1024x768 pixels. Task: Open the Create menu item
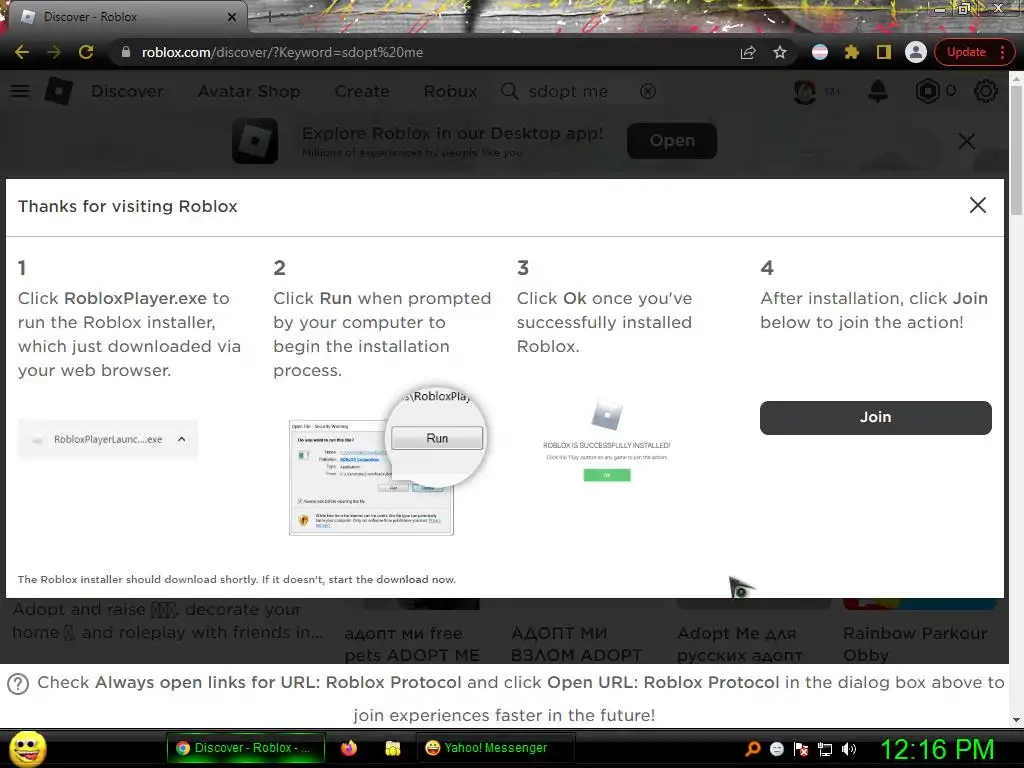point(362,91)
